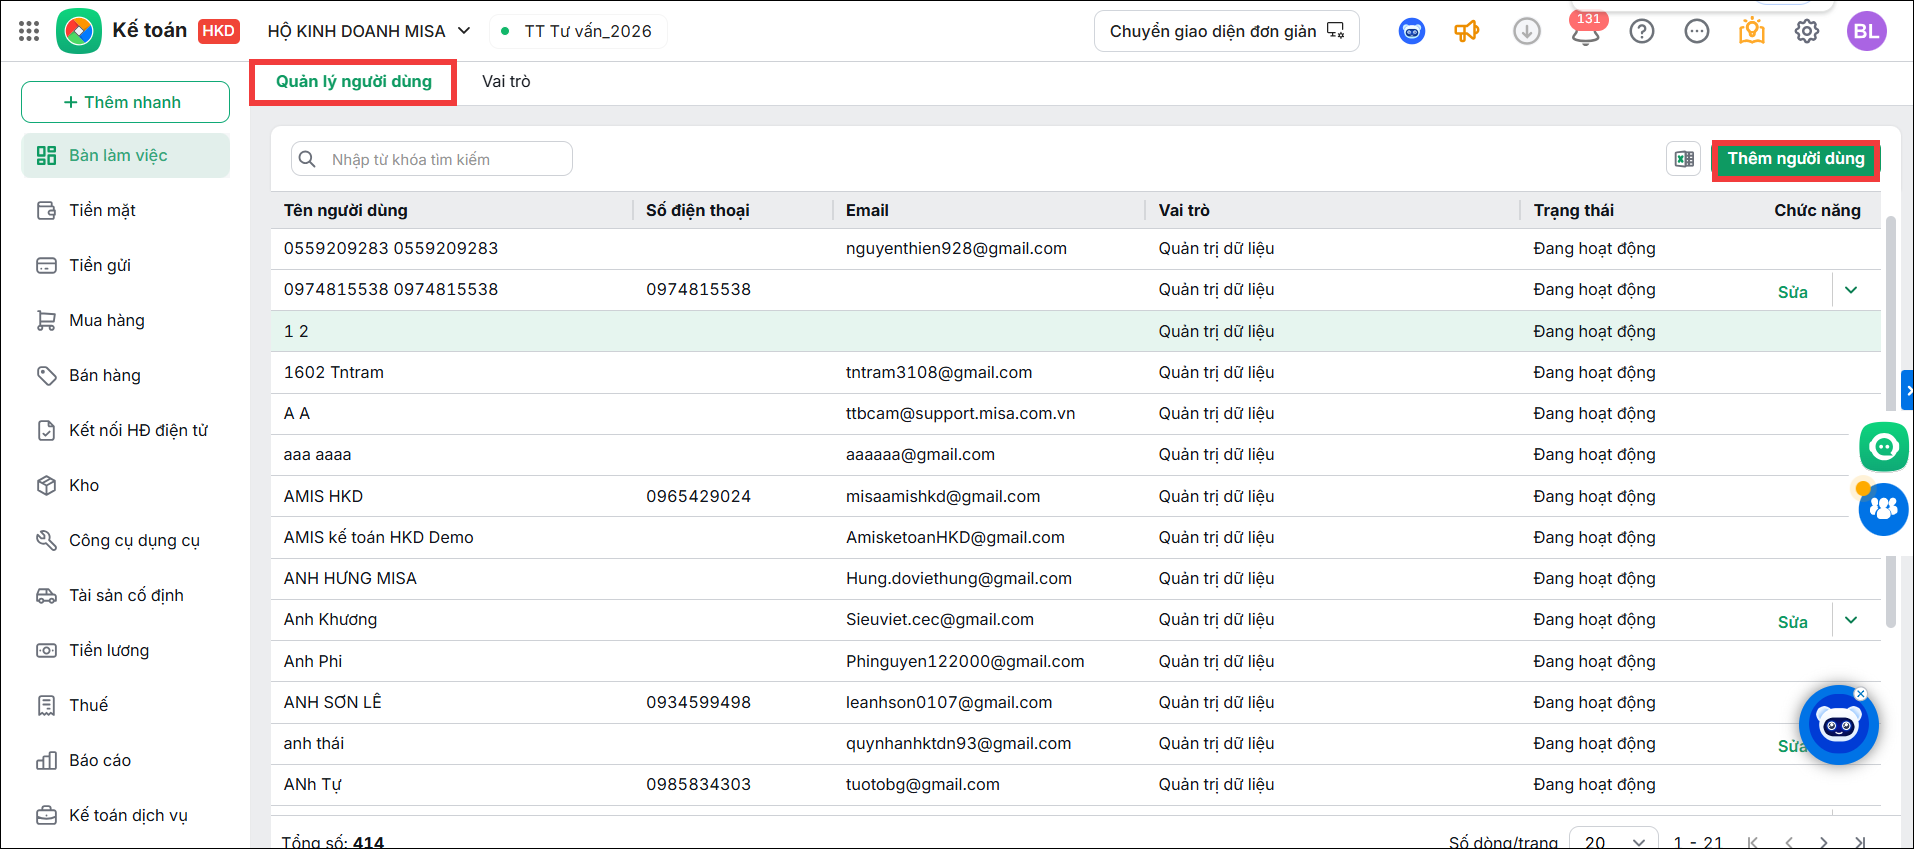
Task: Open Tài sản cố định menu
Action: coord(125,595)
